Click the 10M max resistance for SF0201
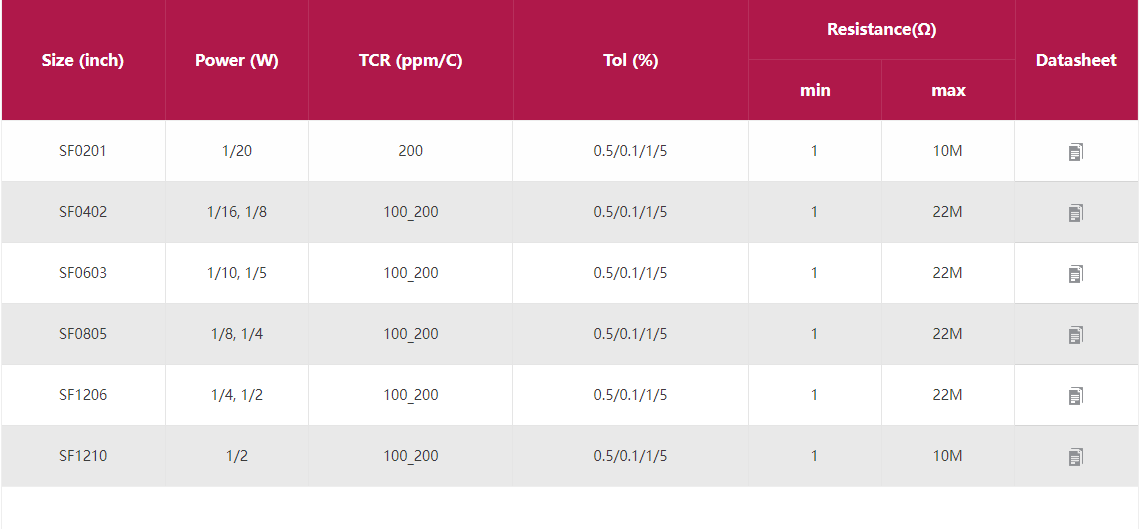1140x529 pixels. point(948,151)
